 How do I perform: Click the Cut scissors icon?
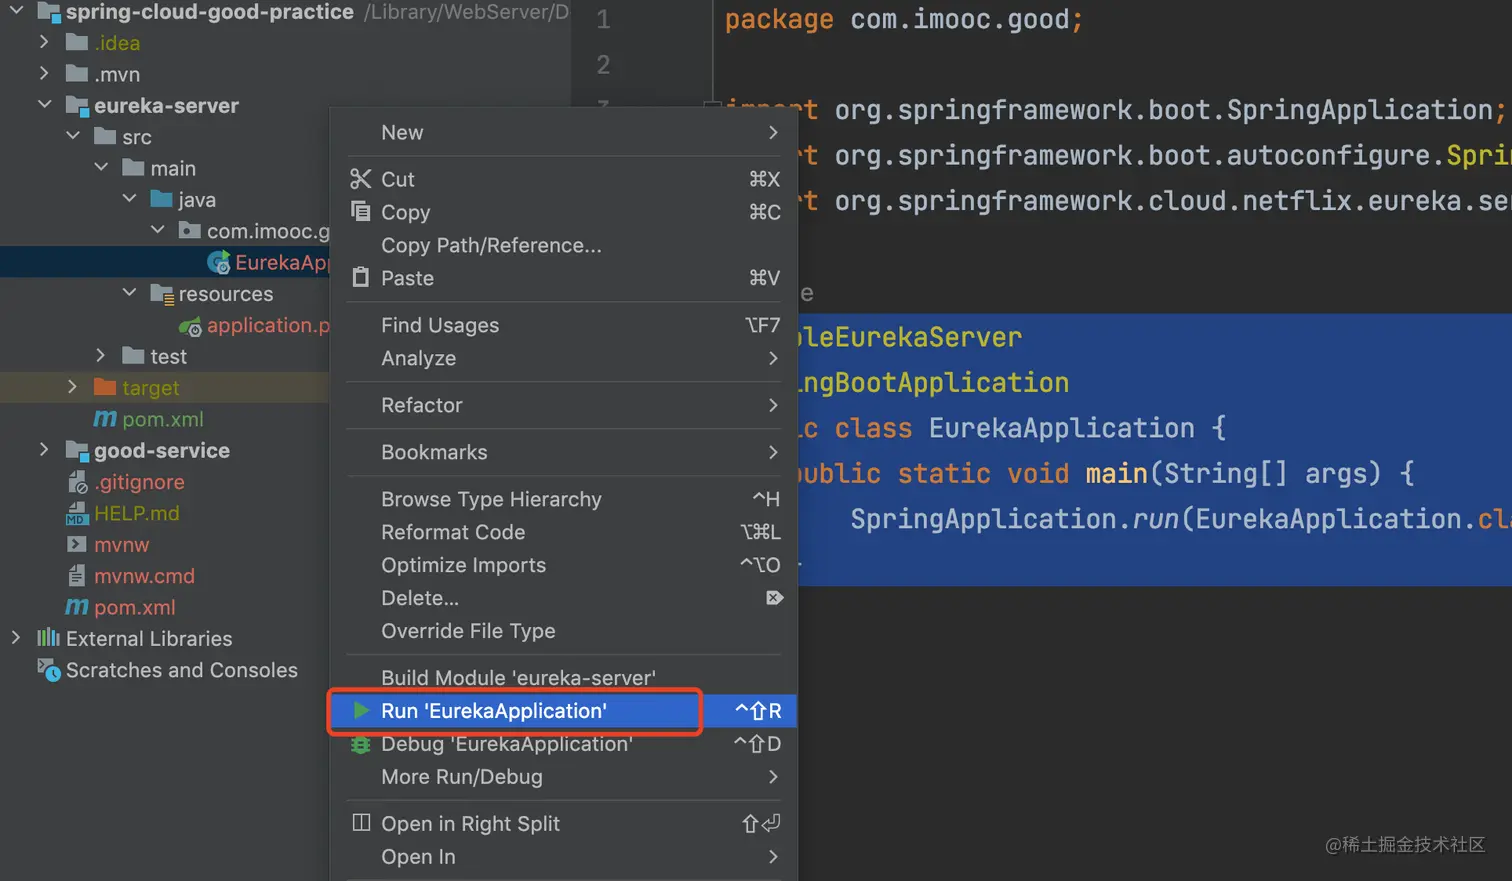[x=360, y=179]
